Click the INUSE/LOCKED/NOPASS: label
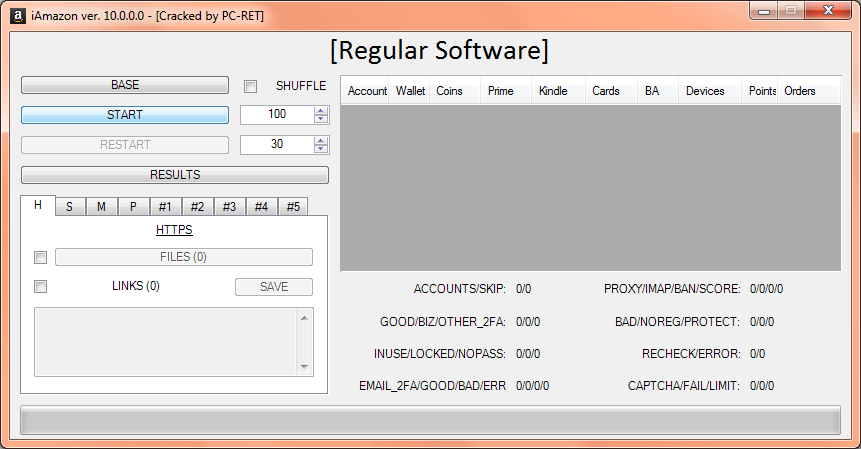 pyautogui.click(x=440, y=354)
